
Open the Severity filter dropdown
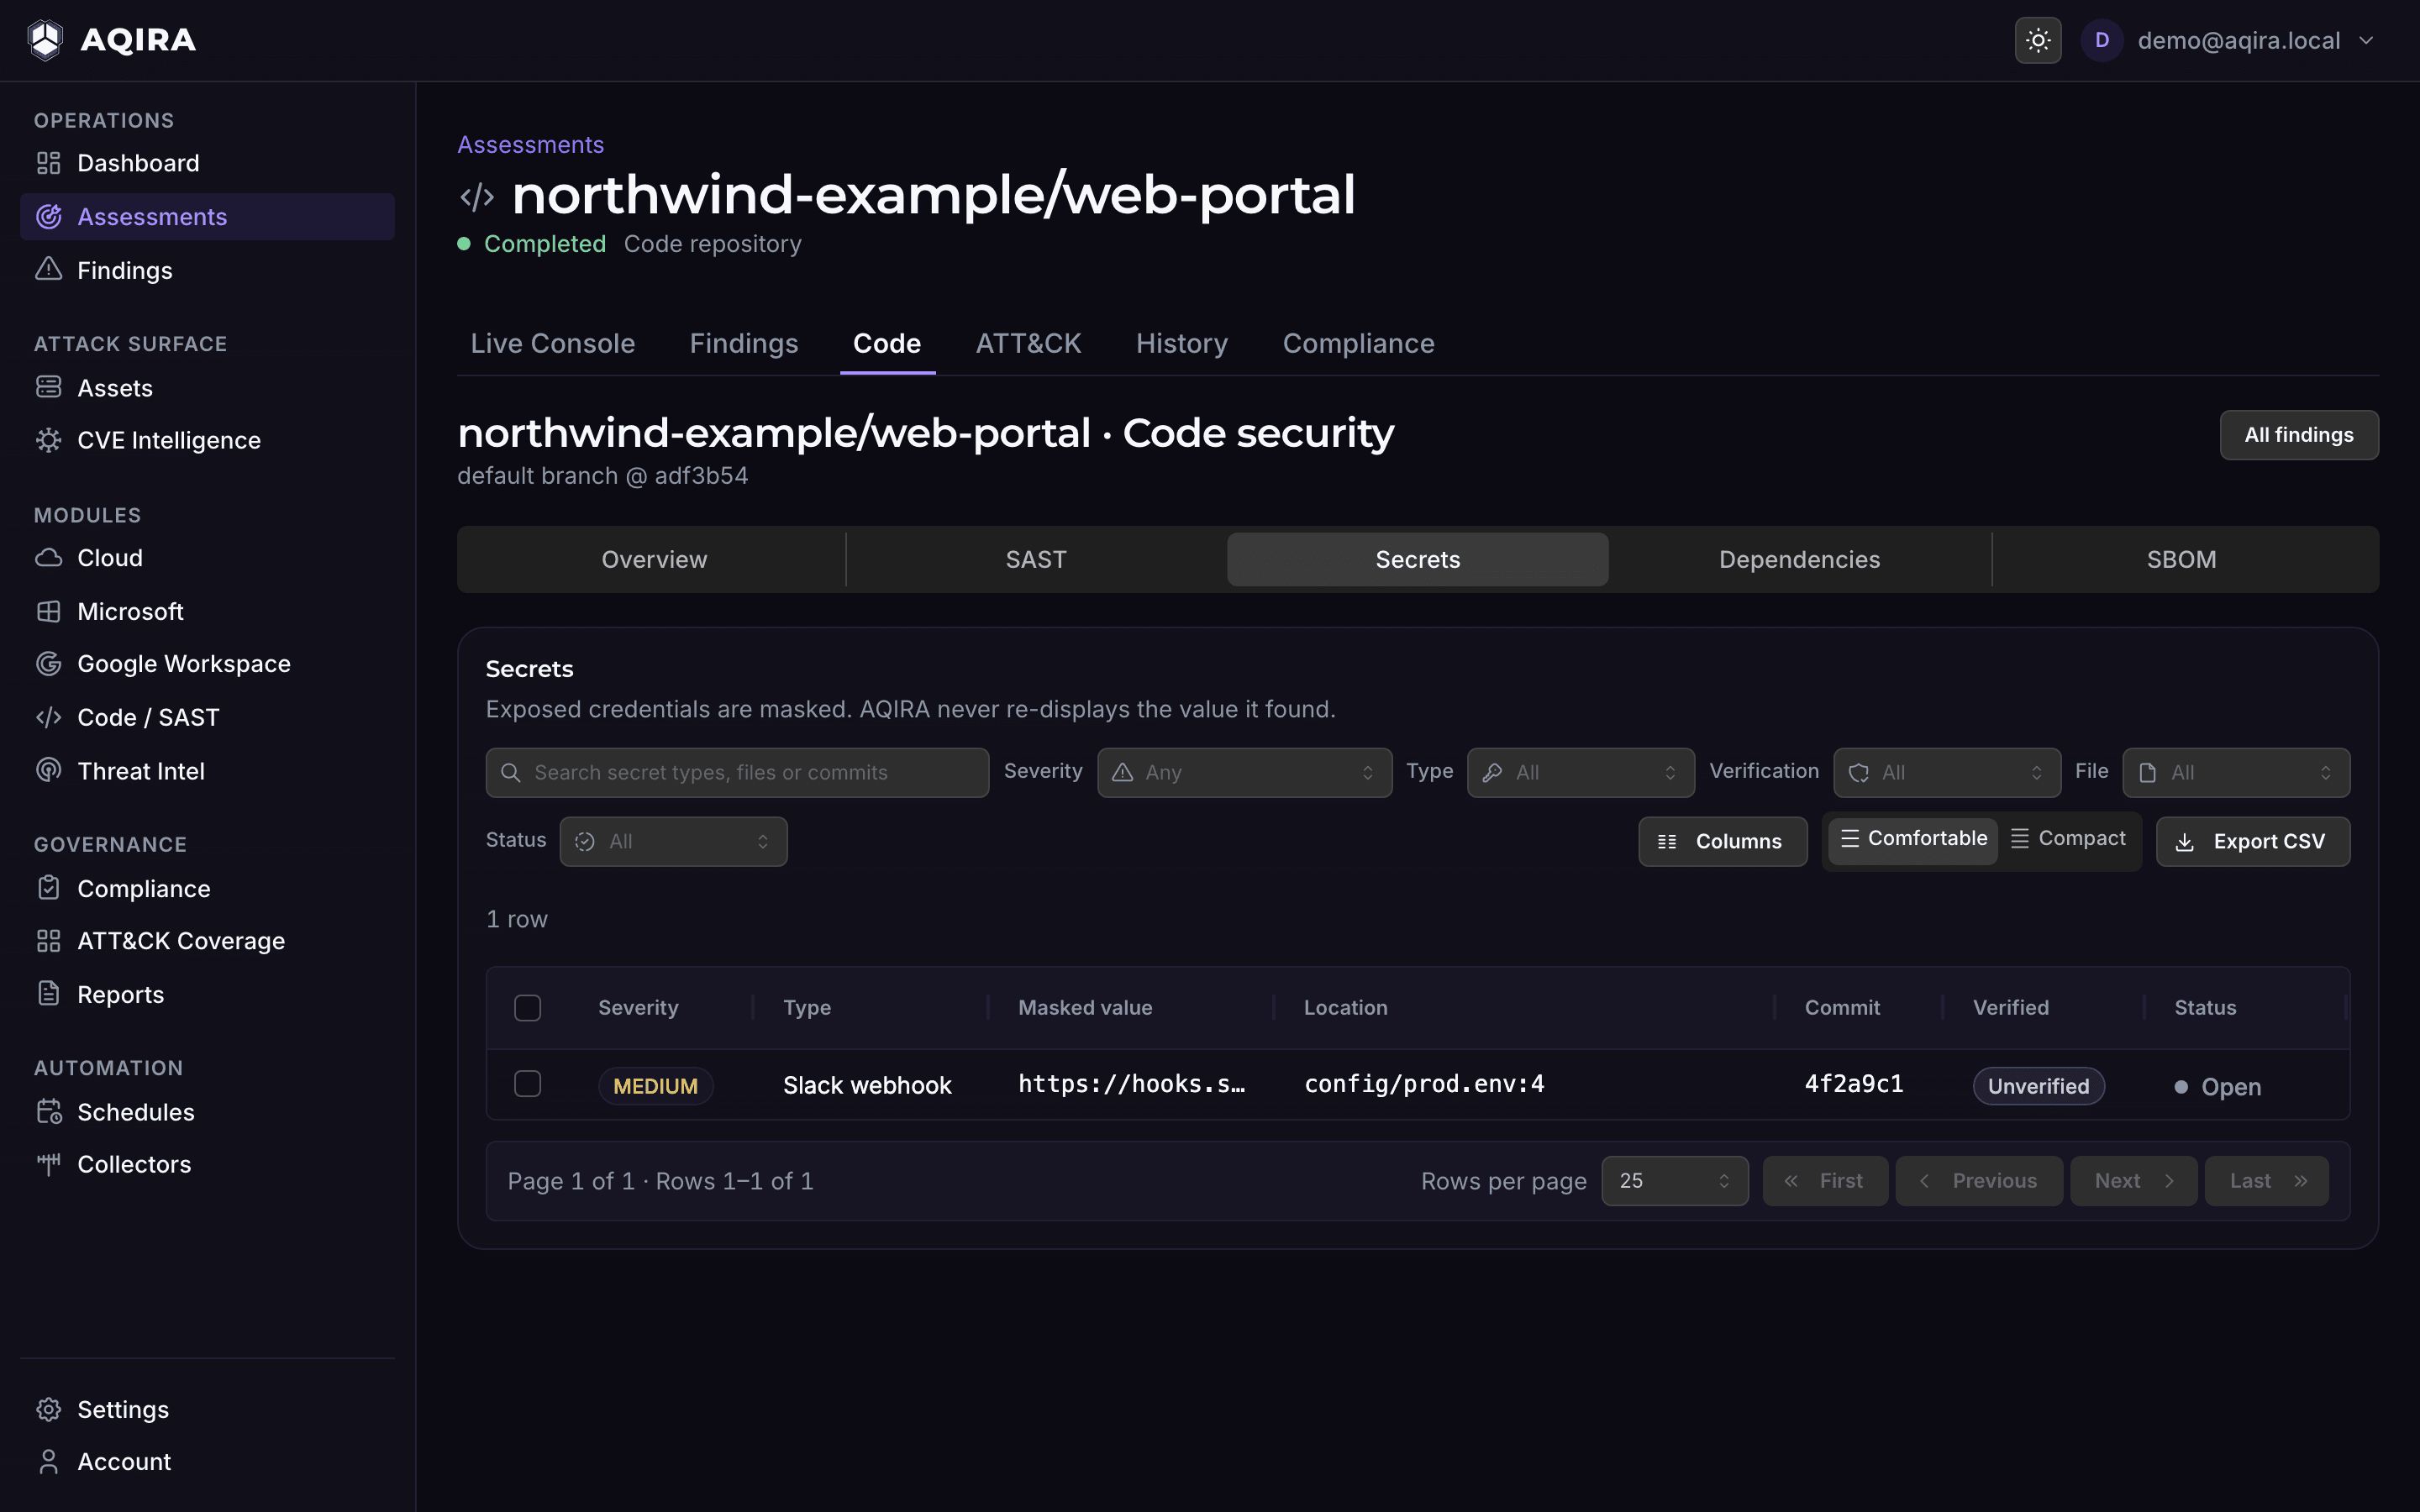[x=1244, y=773]
